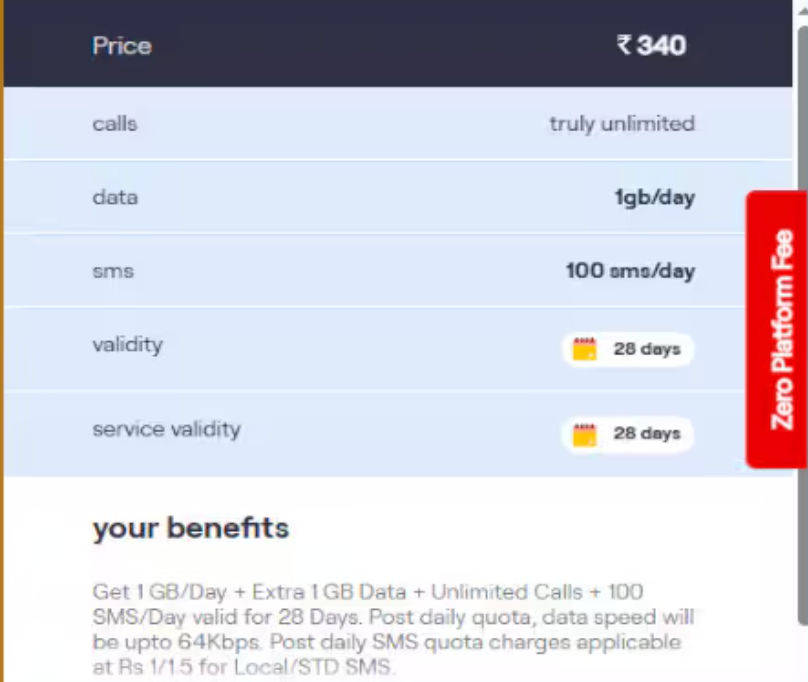Click the validity 28 days badge
This screenshot has width=808, height=682.
click(628, 350)
